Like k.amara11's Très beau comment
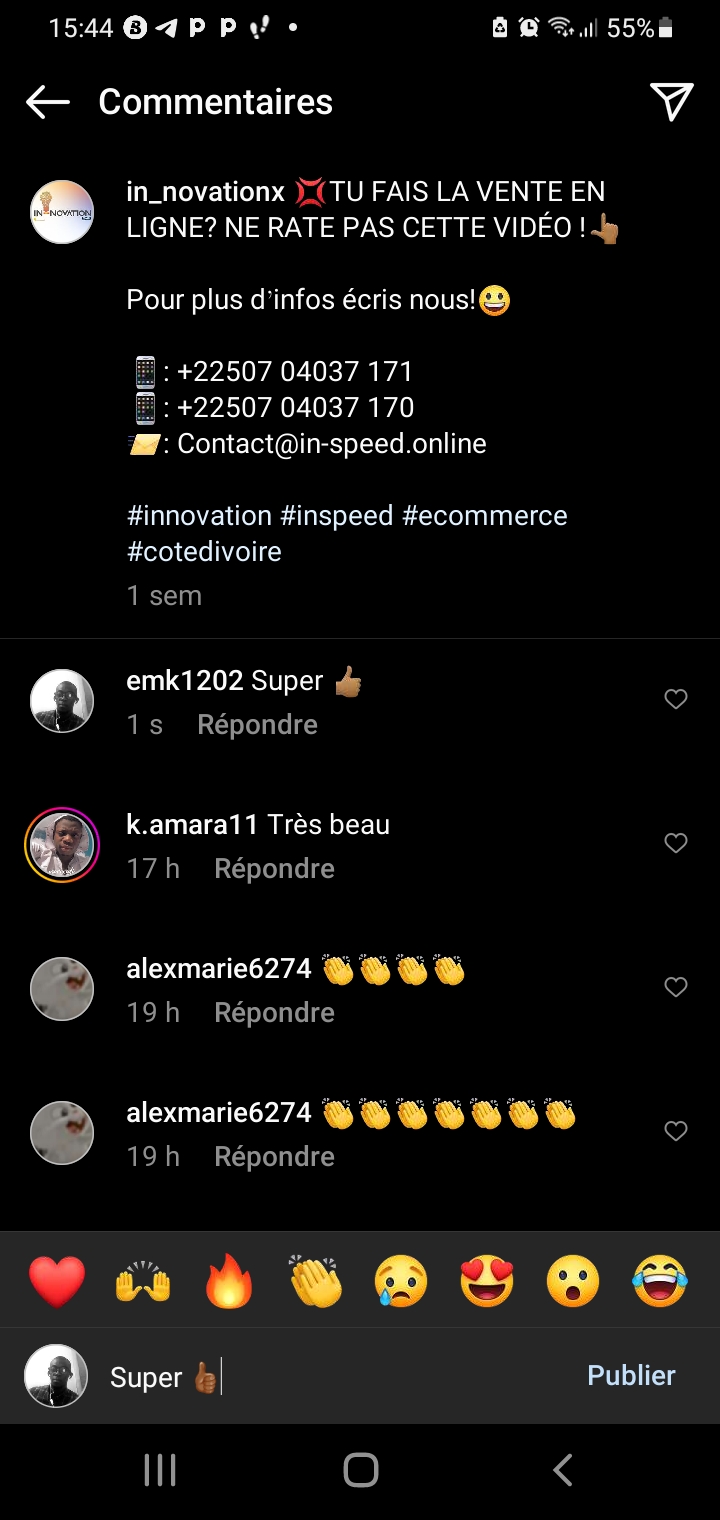This screenshot has height=1520, width=720. 676,843
